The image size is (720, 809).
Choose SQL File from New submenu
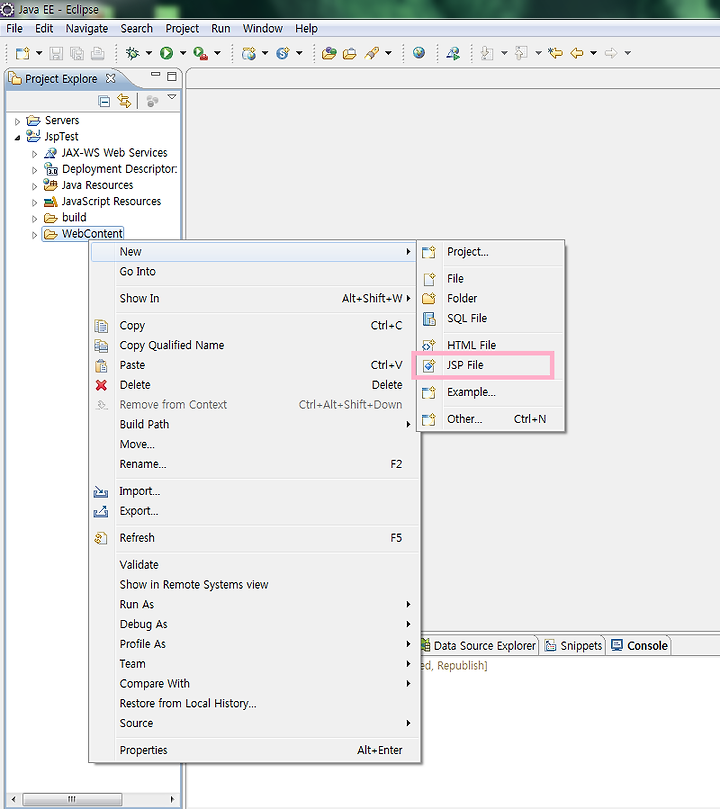[x=490, y=318]
